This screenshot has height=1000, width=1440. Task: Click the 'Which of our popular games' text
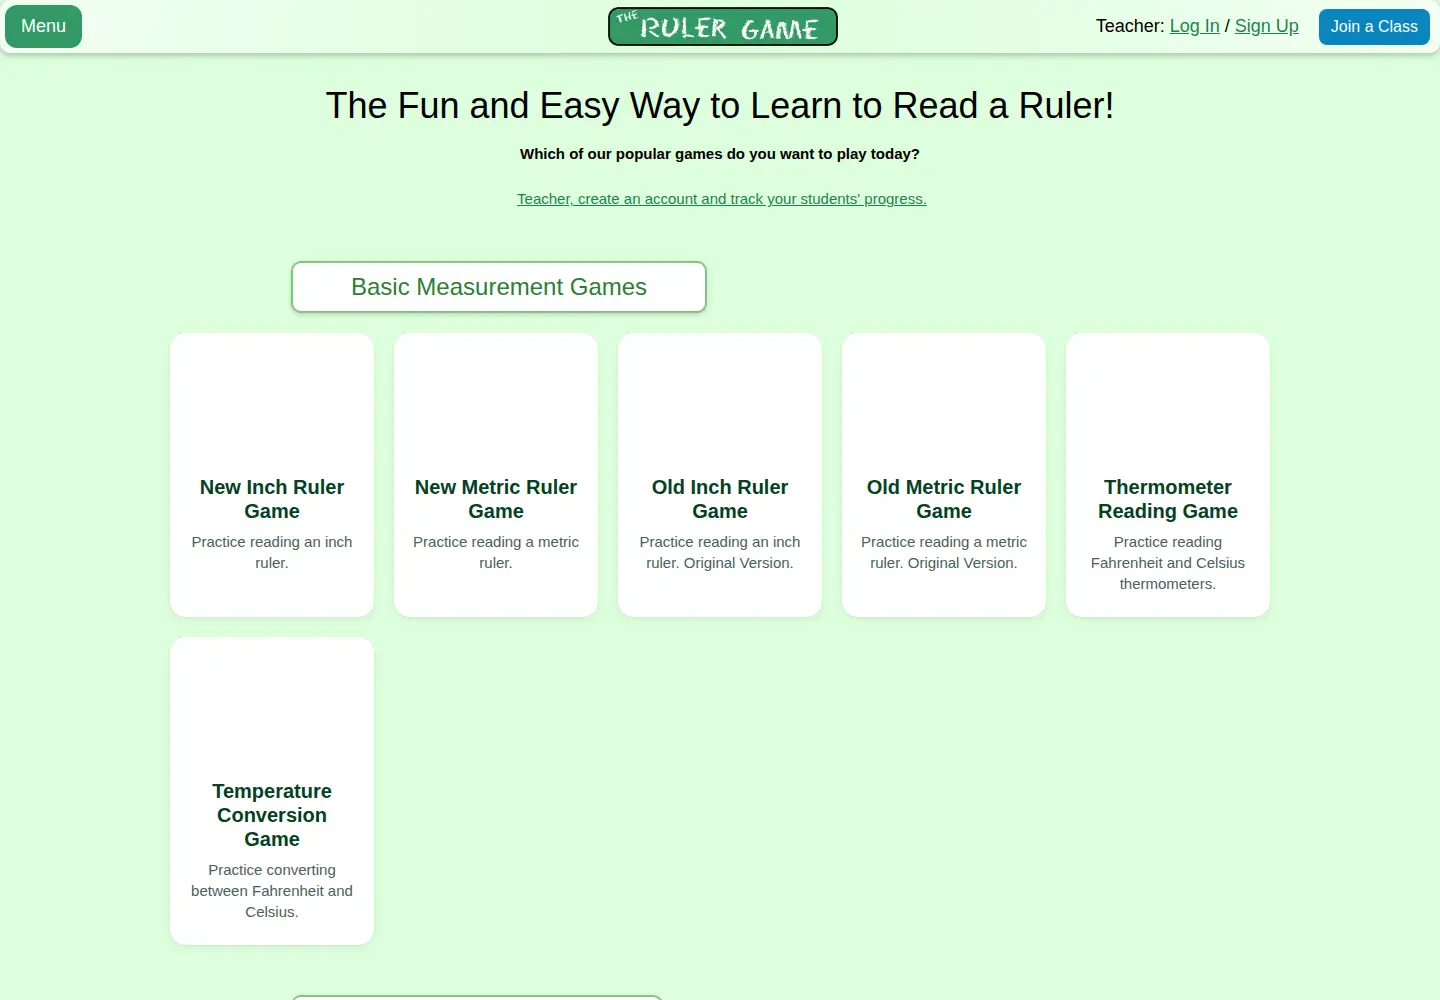720,154
